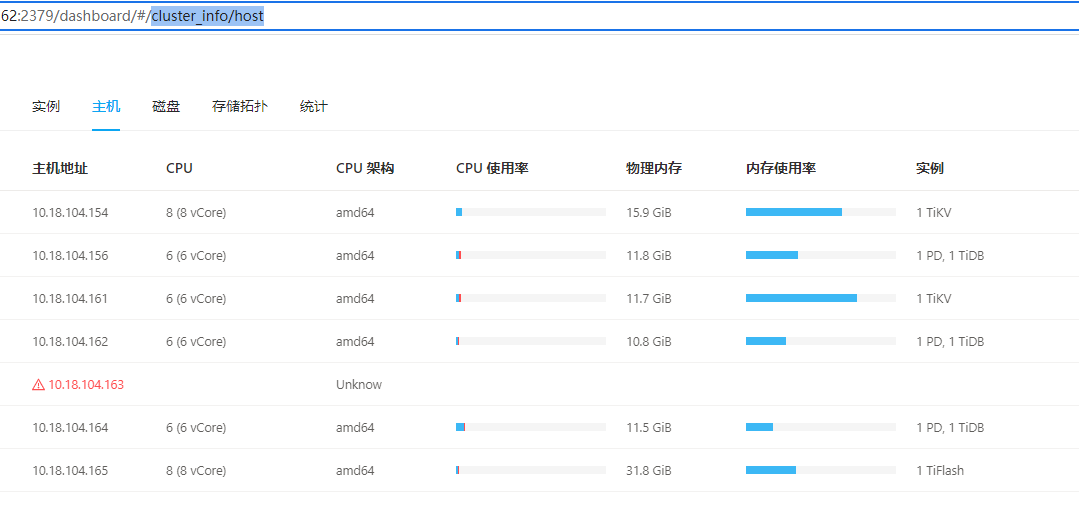This screenshot has width=1079, height=525.
Task: Switch to the 统计 tab
Action: coord(314,107)
